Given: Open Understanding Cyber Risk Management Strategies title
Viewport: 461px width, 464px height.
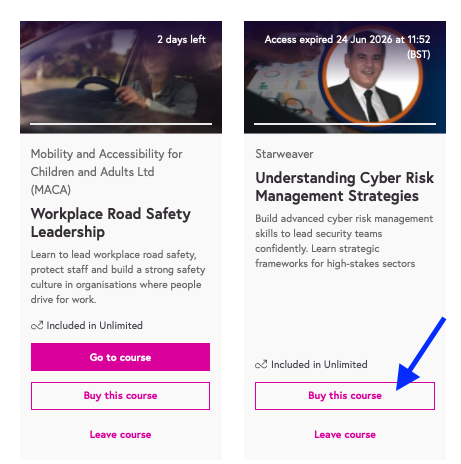Looking at the screenshot, I should click(x=345, y=187).
